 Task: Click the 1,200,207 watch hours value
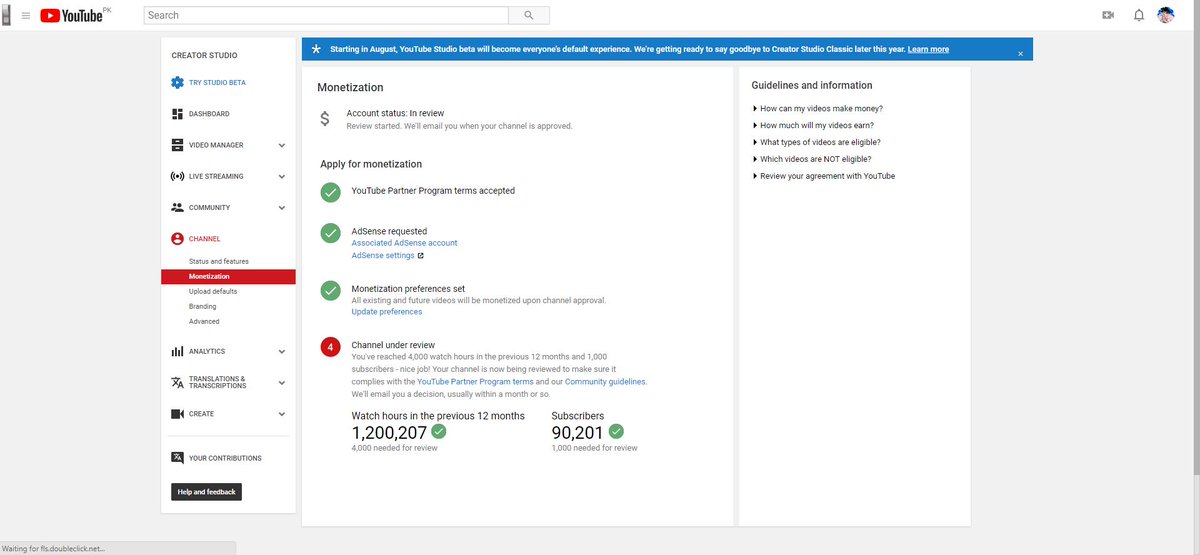[389, 433]
